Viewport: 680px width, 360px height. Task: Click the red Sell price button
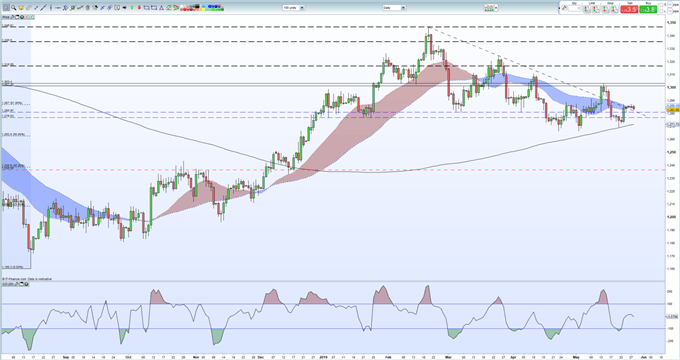click(x=629, y=10)
